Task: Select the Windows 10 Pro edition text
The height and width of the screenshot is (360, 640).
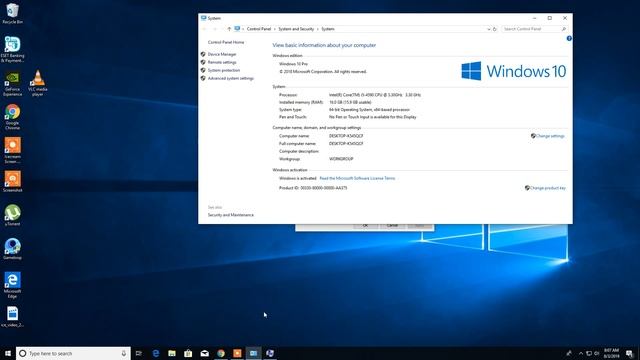Action: click(x=293, y=64)
